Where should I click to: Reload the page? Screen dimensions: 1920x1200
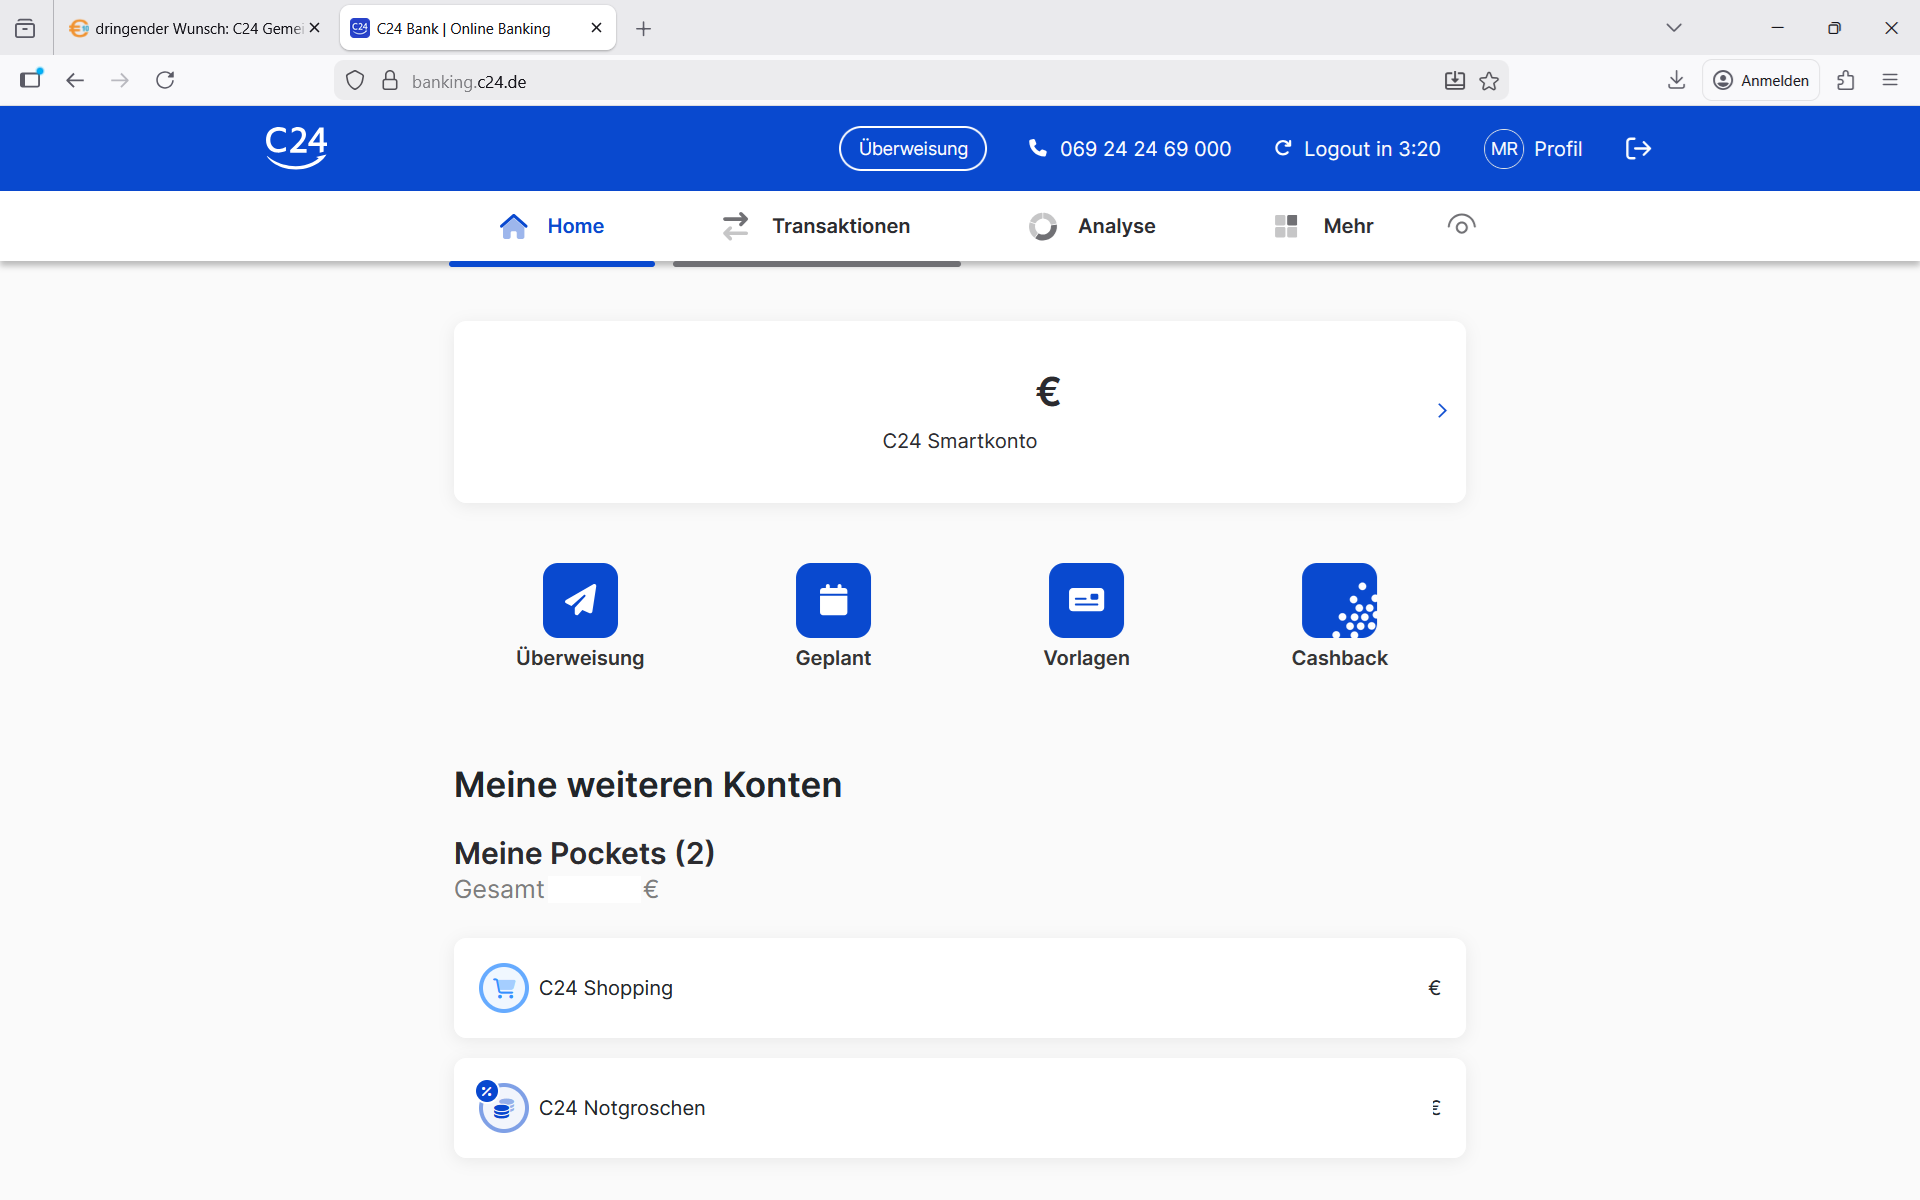pyautogui.click(x=165, y=80)
